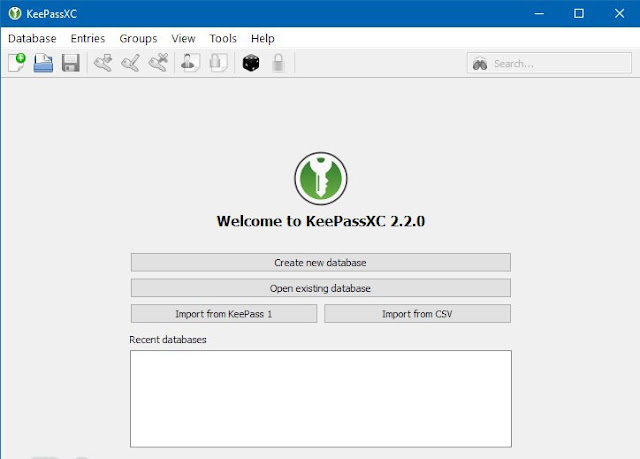Open the Groups menu

click(138, 38)
